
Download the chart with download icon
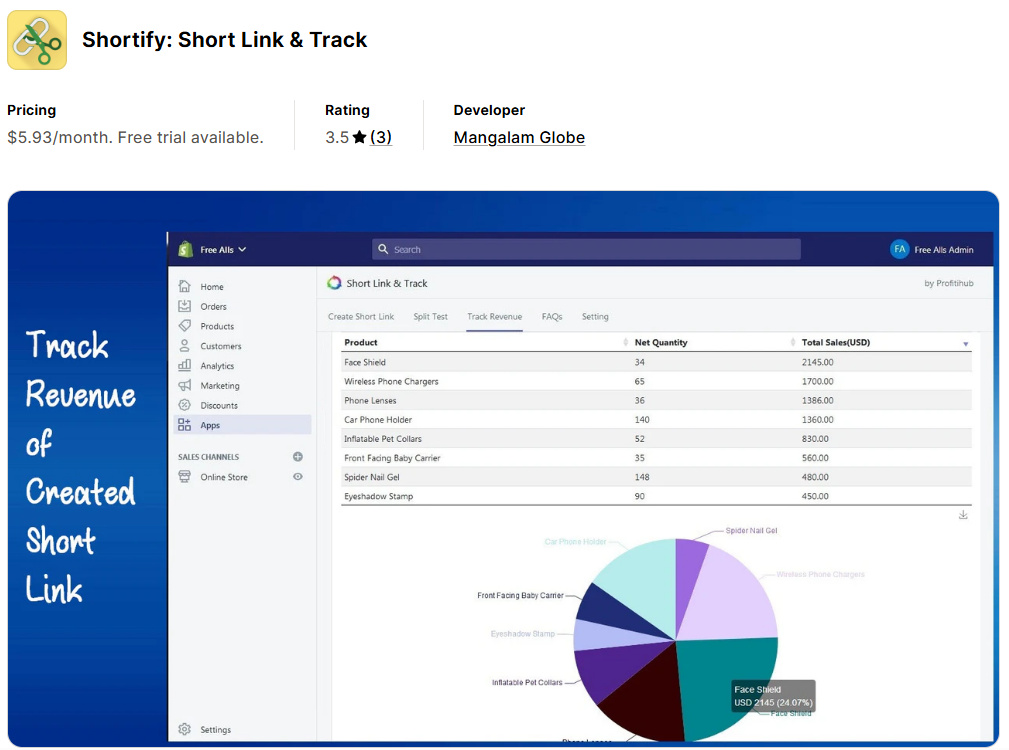pyautogui.click(x=963, y=515)
